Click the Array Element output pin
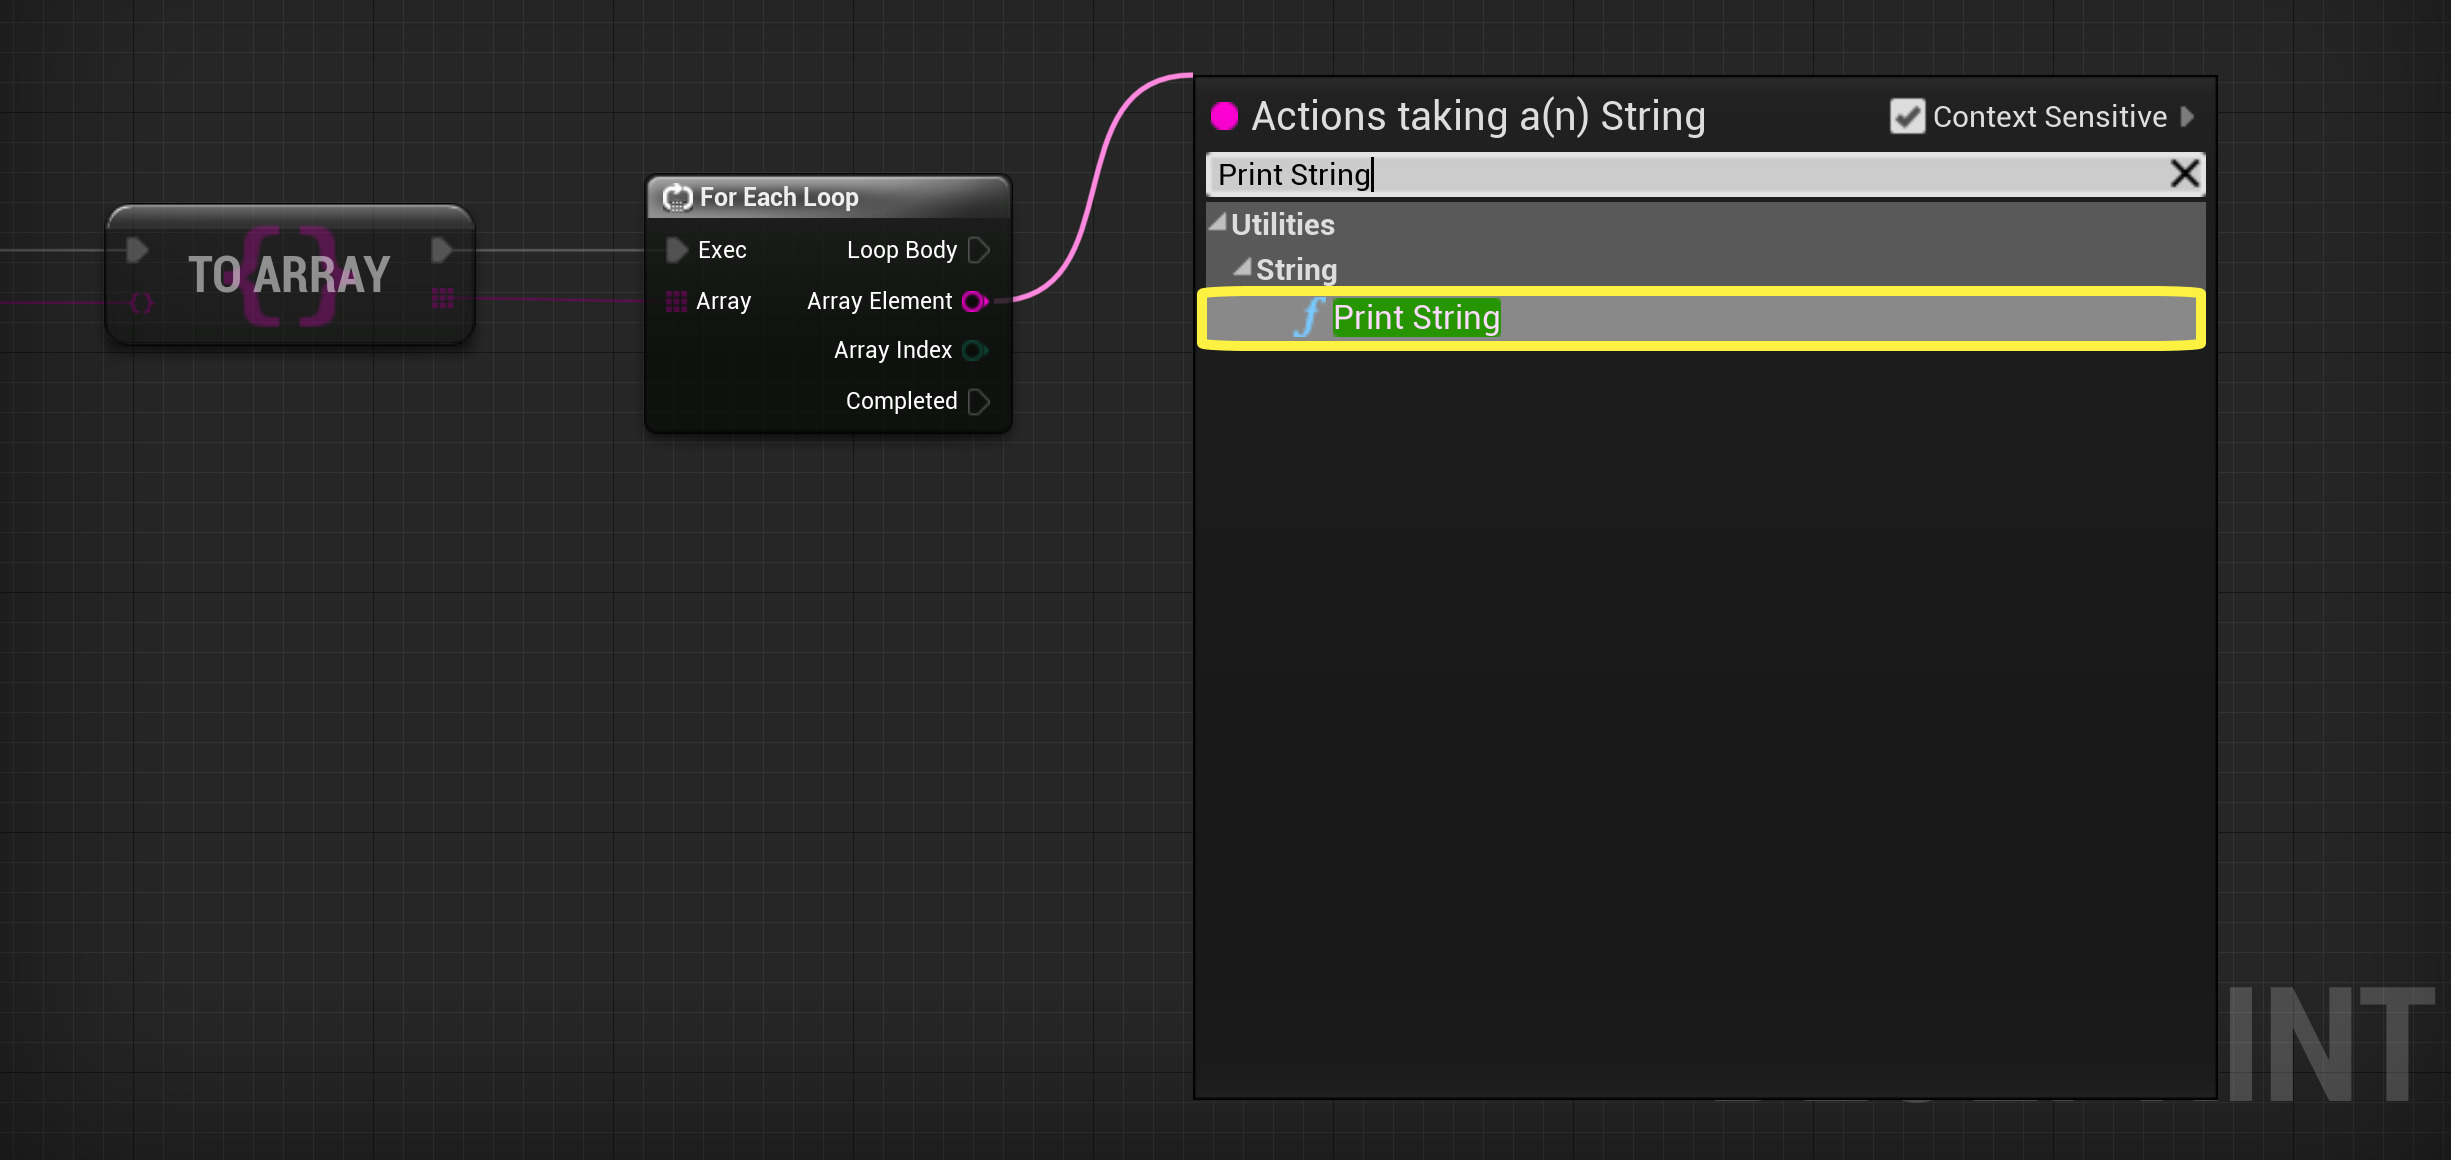Image resolution: width=2451 pixels, height=1160 pixels. click(x=974, y=301)
